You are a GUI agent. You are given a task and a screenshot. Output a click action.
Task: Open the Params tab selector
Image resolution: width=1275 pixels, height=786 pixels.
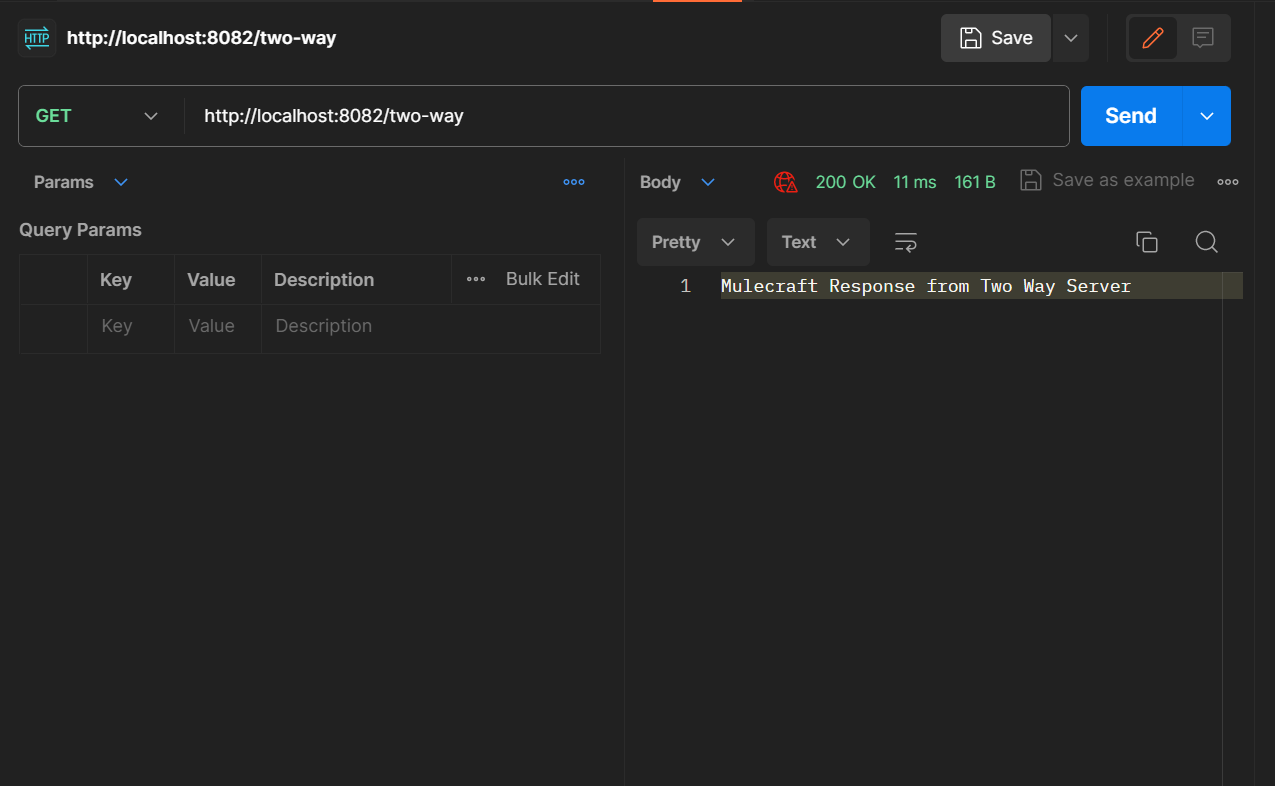(x=81, y=182)
